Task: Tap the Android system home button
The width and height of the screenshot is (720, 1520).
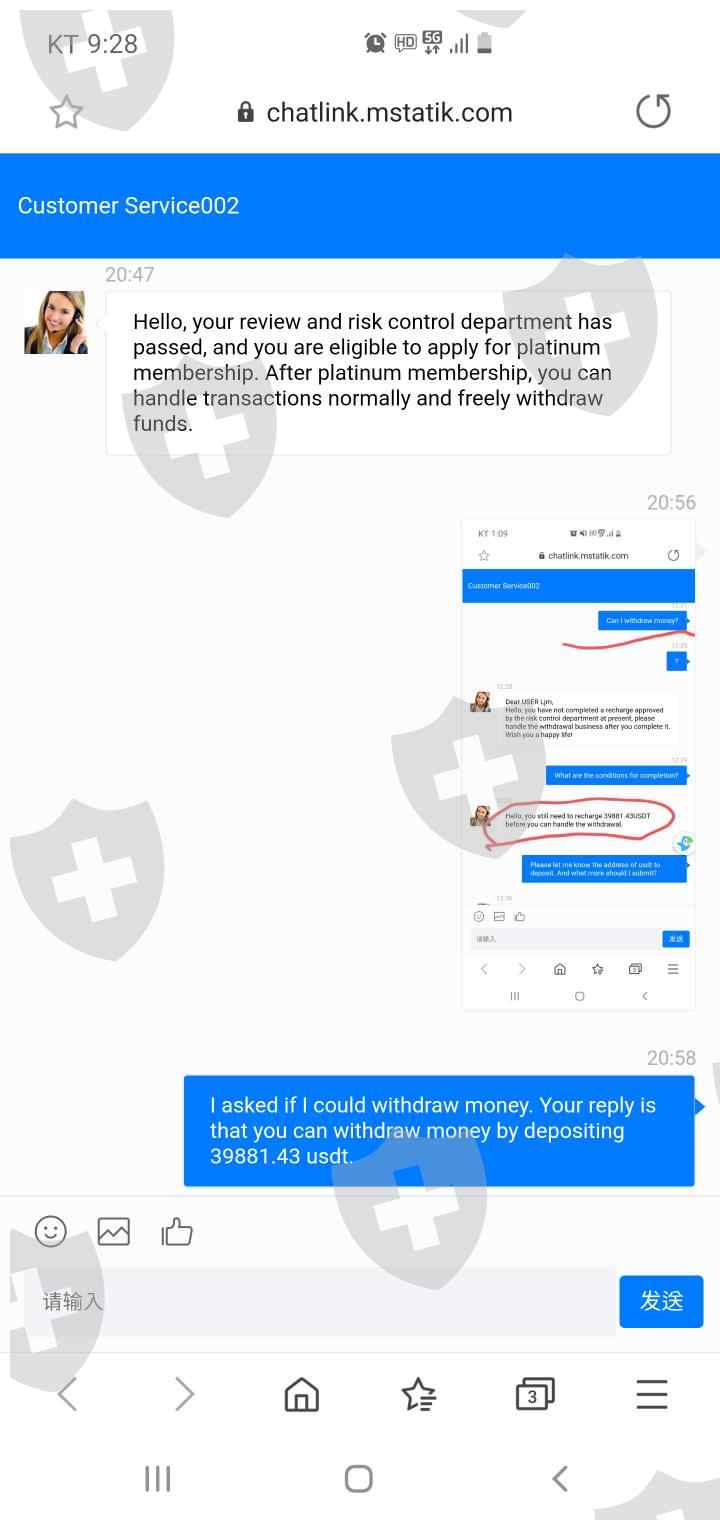Action: [359, 1479]
